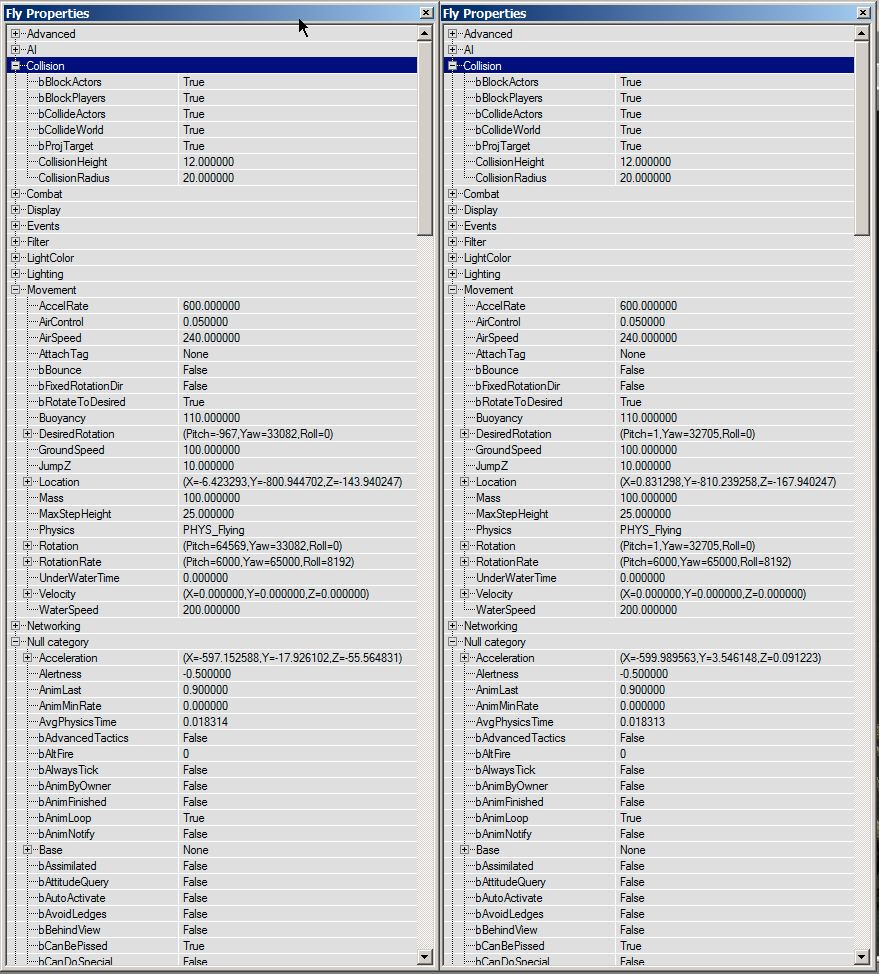Expand the Combat category in the right window
This screenshot has width=879, height=974.
452,194
